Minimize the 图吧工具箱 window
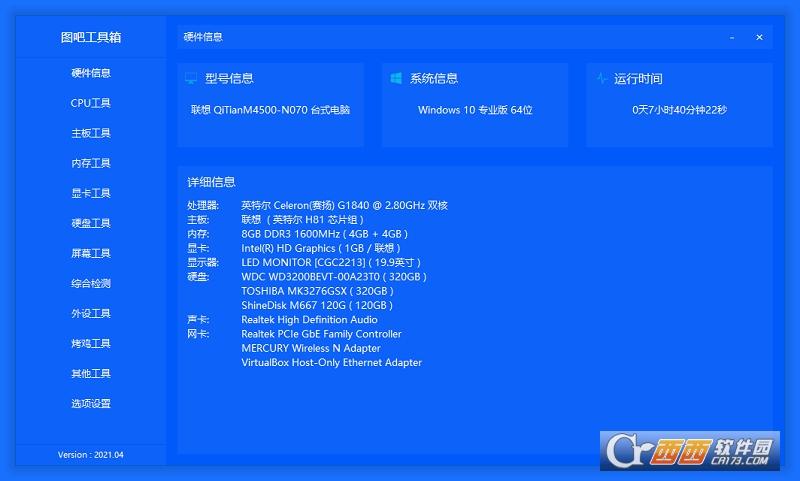Image resolution: width=800 pixels, height=481 pixels. [732, 37]
